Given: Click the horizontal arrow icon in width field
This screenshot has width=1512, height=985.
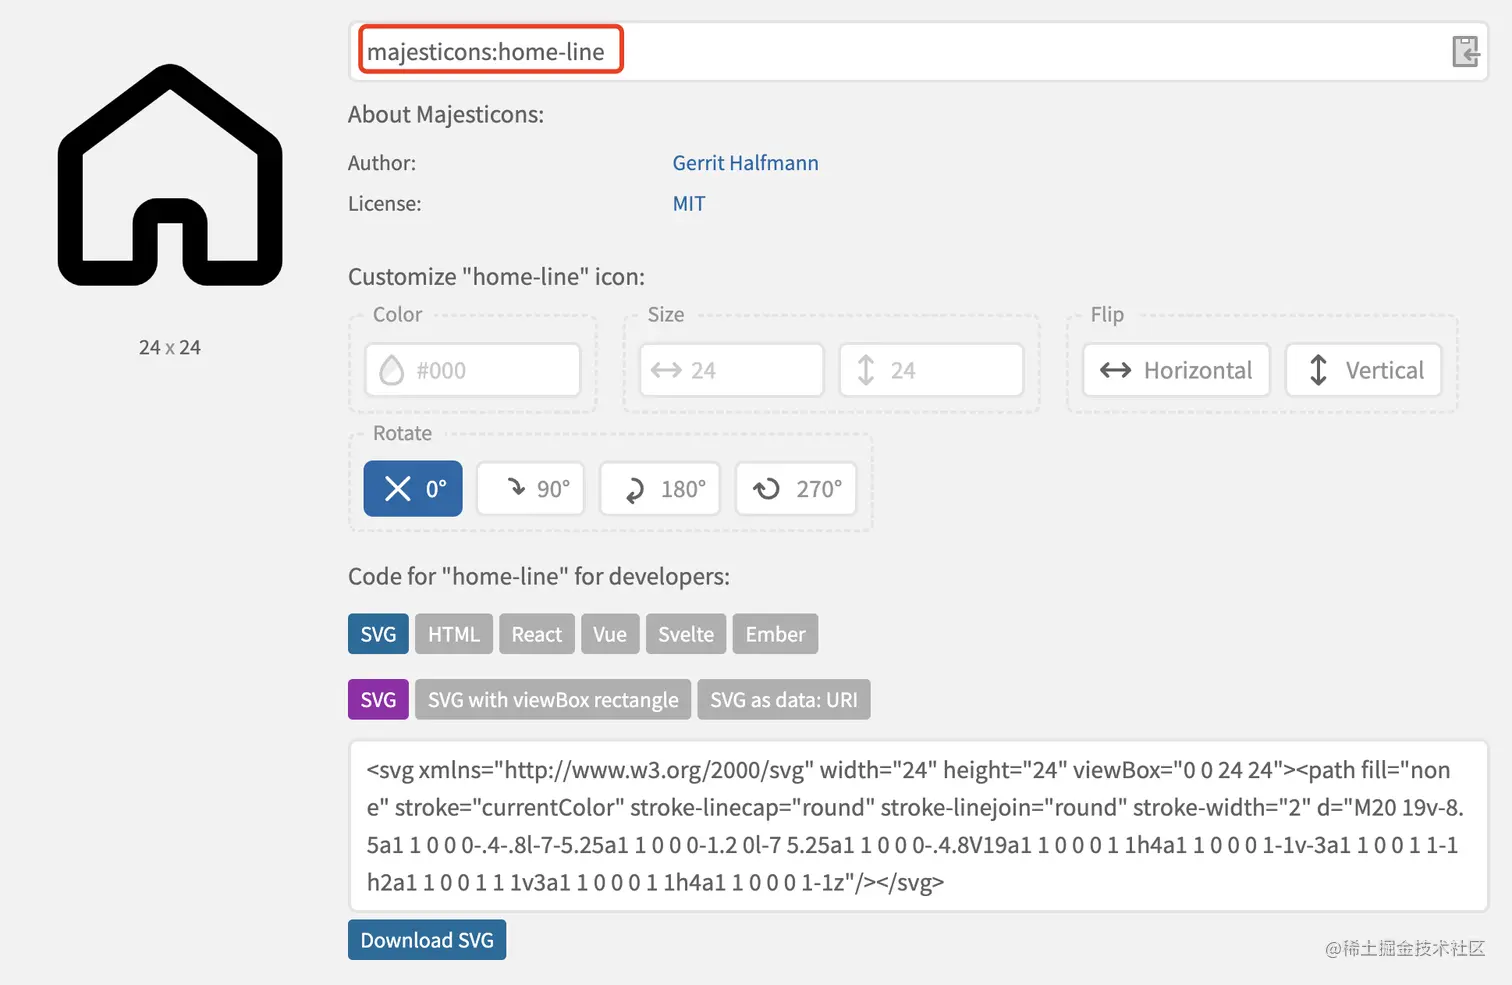Looking at the screenshot, I should pos(666,370).
